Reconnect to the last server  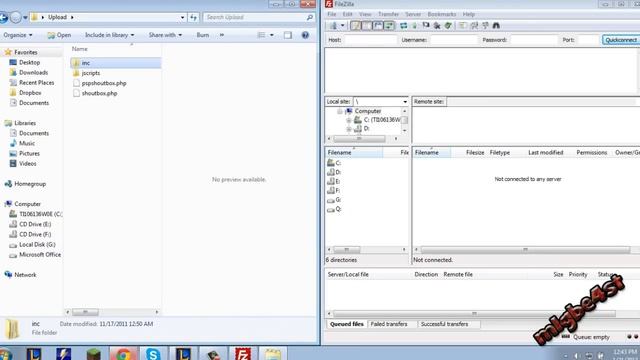pos(448,26)
